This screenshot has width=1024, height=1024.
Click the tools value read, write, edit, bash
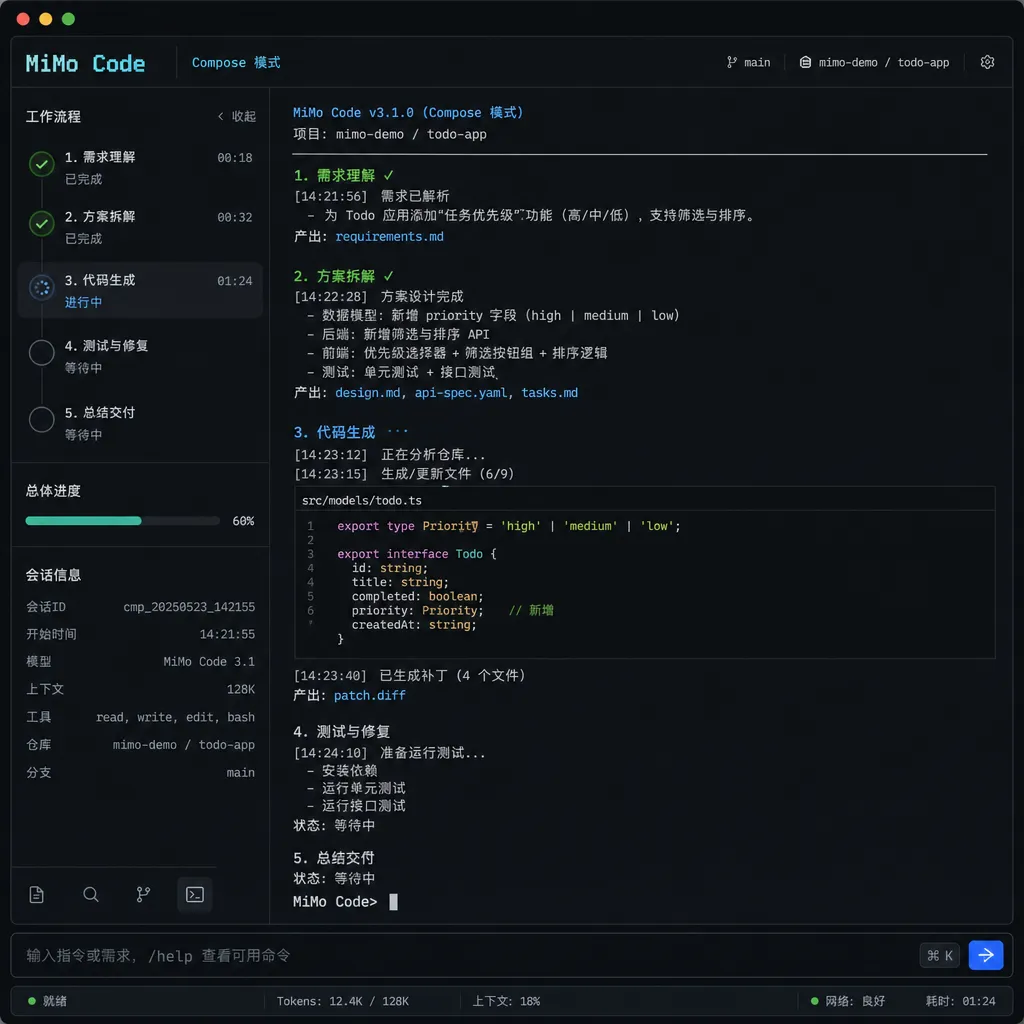(176, 717)
